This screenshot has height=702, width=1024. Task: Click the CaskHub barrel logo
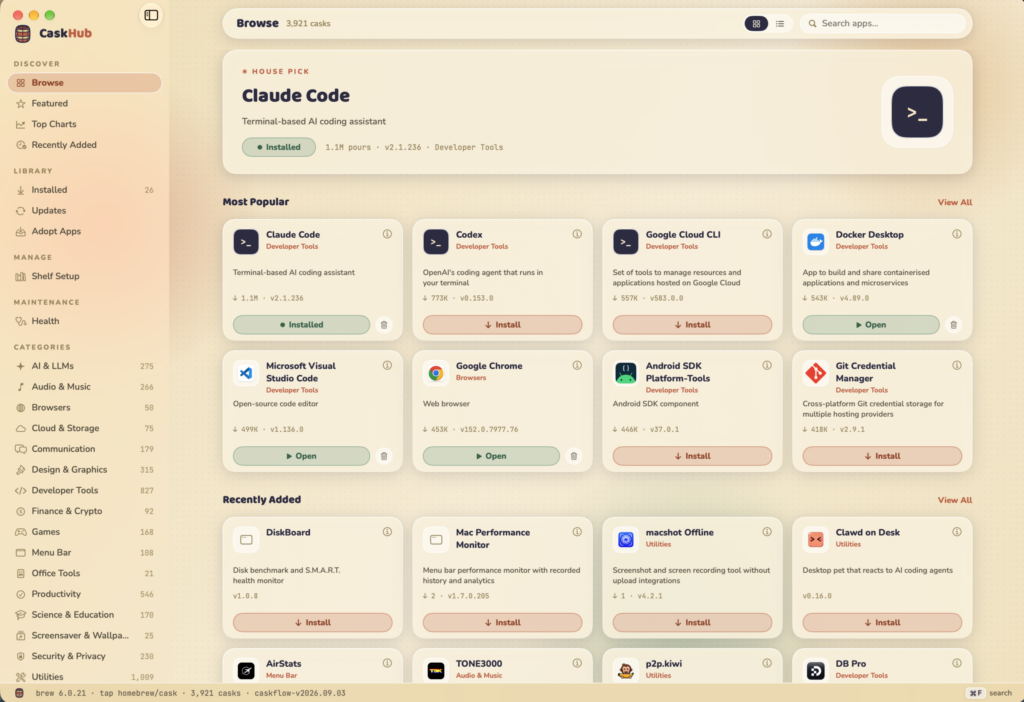[23, 33]
